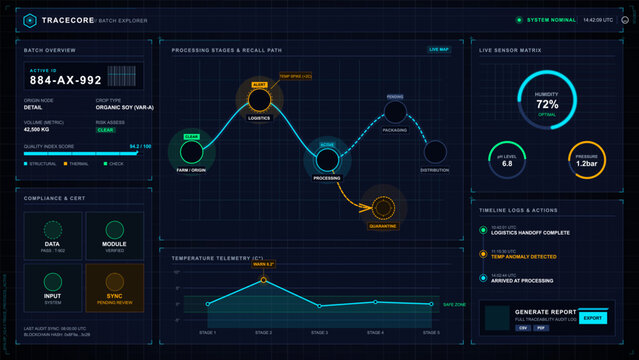Click the 14:42:09 UTC clock
Viewport: 639px width, 360px height.
coord(598,20)
